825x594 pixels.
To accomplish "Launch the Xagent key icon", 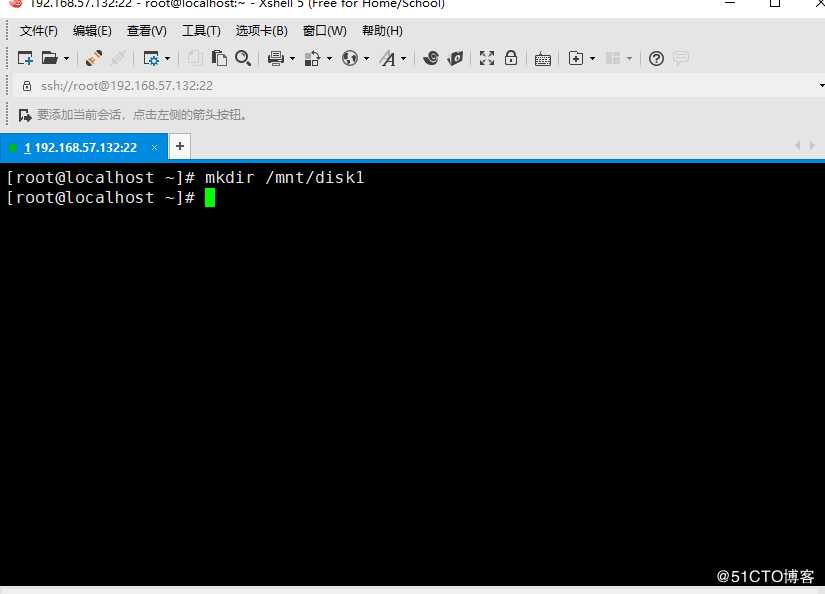I will pyautogui.click(x=455, y=58).
